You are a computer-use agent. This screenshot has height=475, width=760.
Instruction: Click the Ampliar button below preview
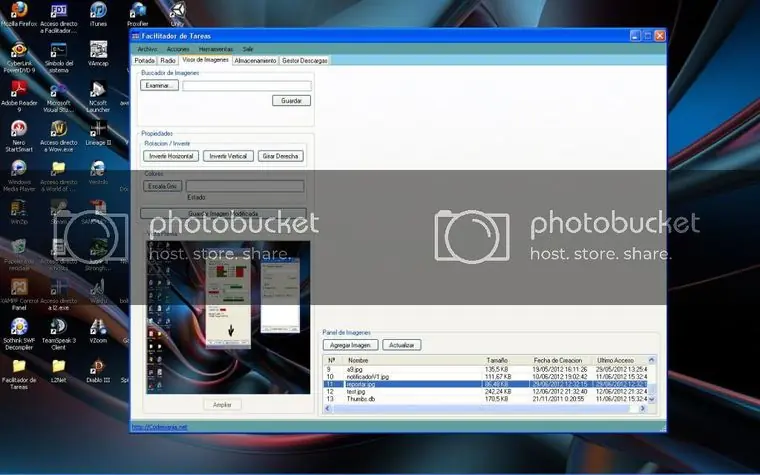[x=222, y=405]
